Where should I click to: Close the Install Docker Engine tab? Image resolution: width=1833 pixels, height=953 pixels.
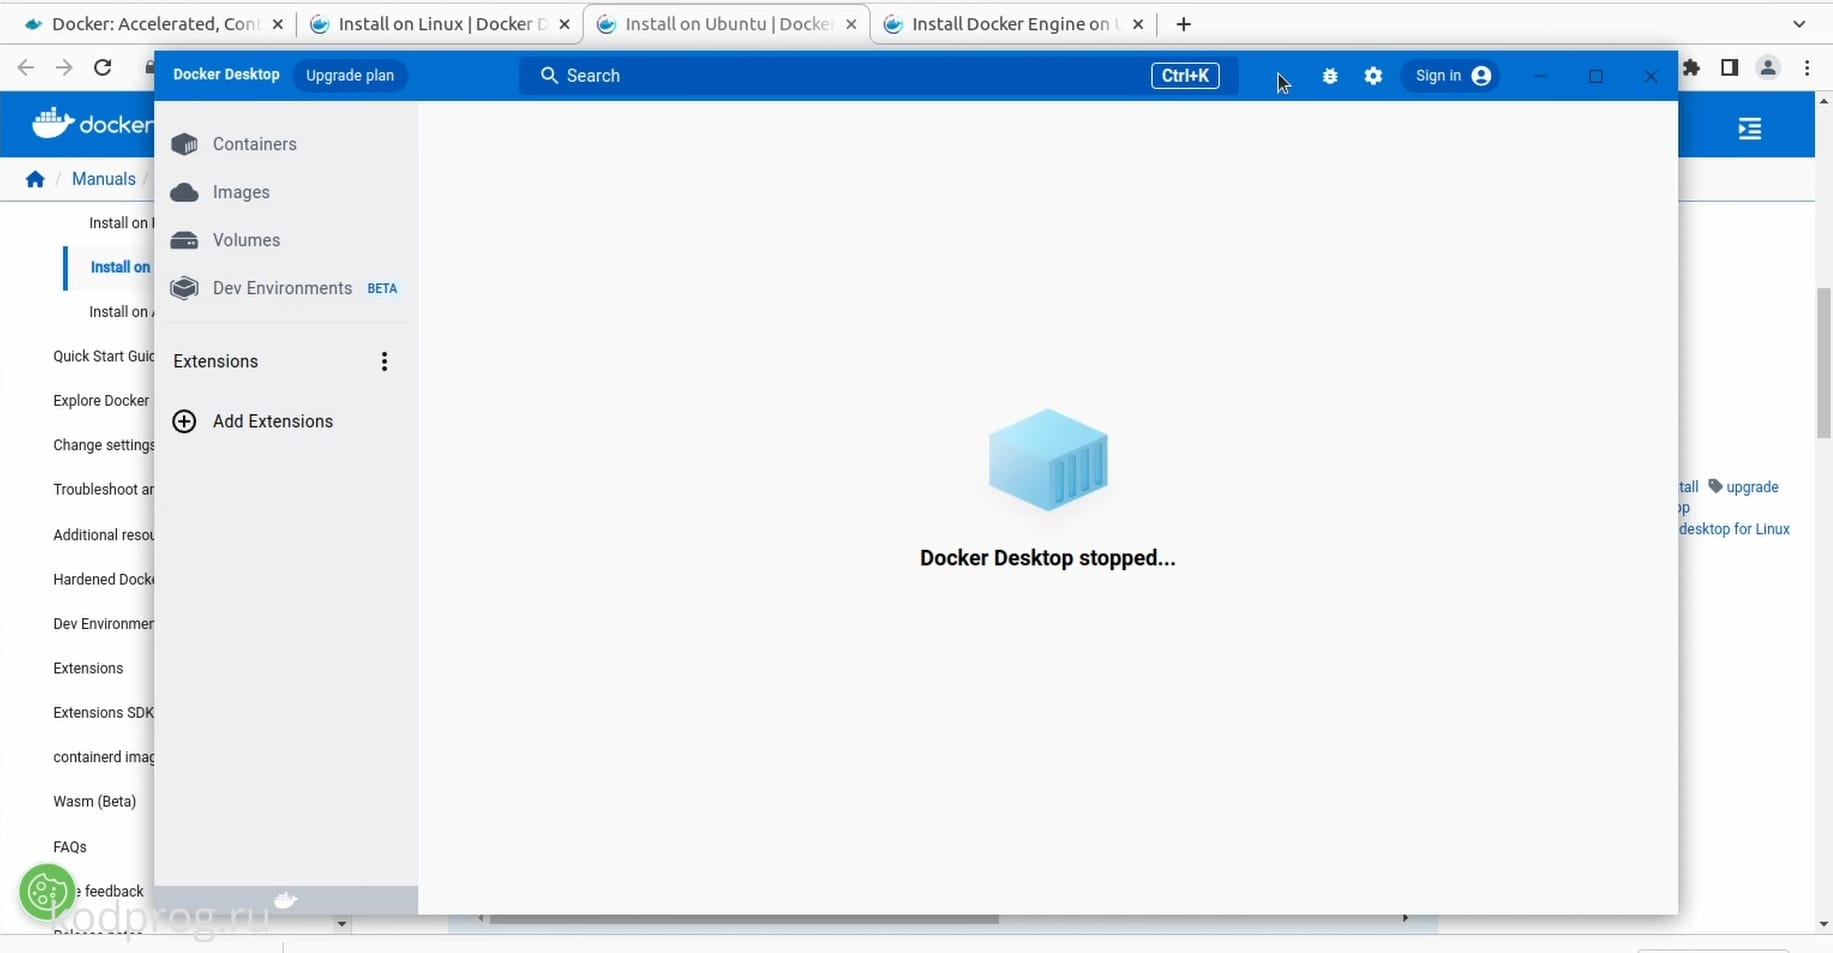1138,25
